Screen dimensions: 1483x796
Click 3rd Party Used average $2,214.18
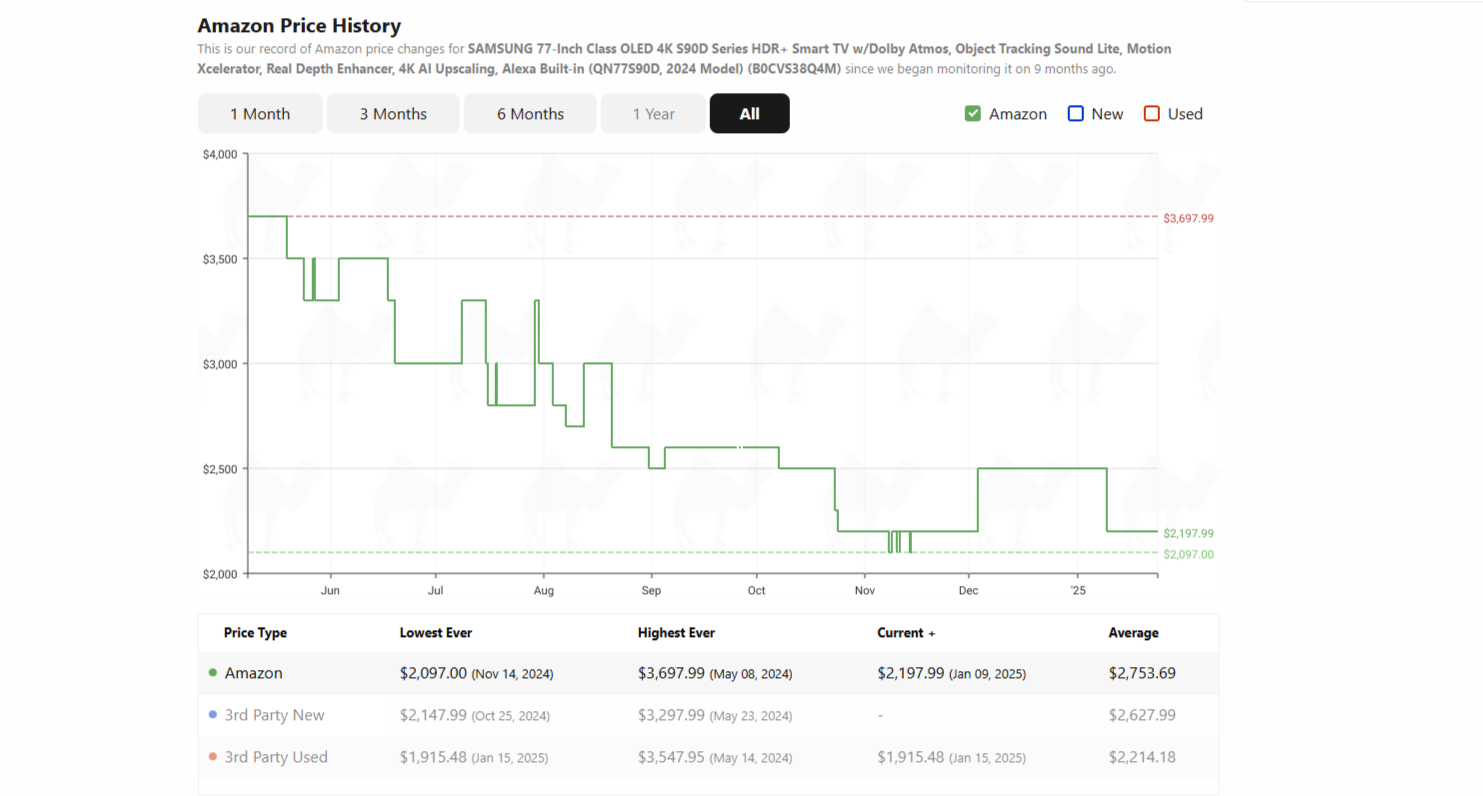[1142, 757]
